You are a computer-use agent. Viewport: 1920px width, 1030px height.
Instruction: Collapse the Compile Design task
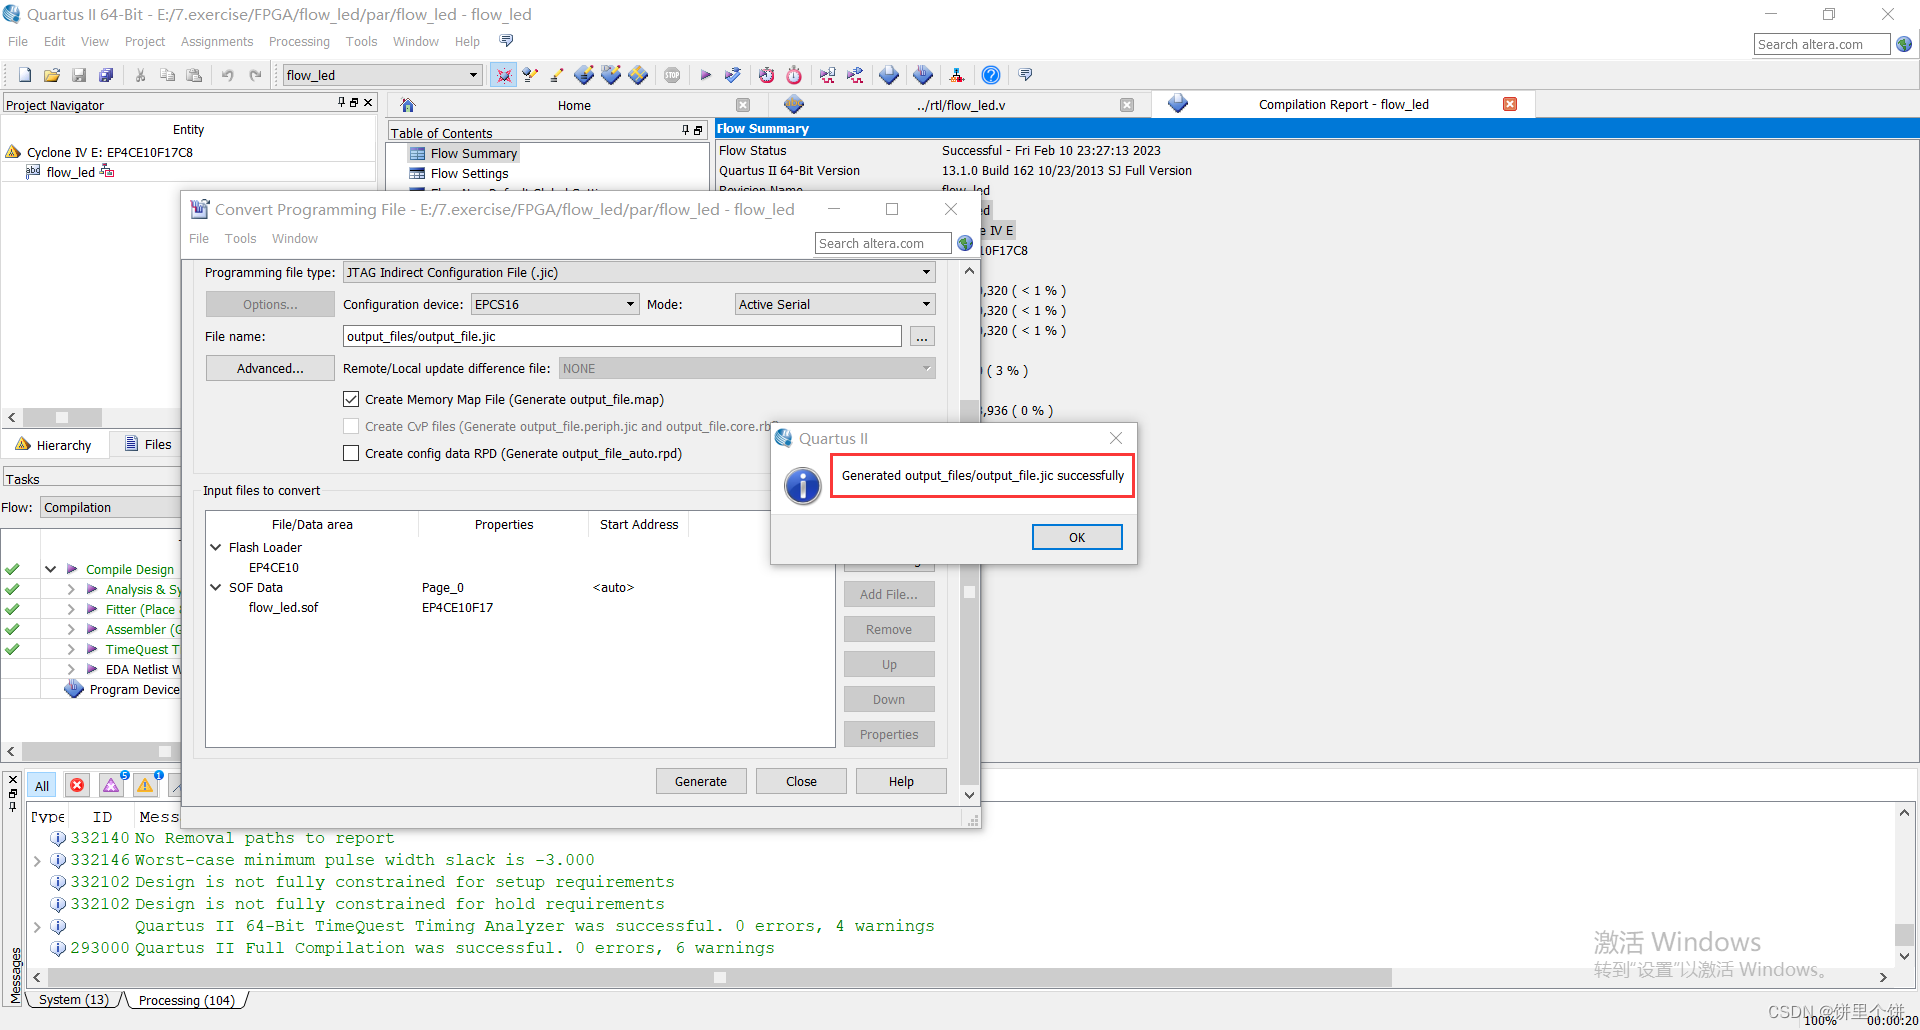[x=50, y=569]
